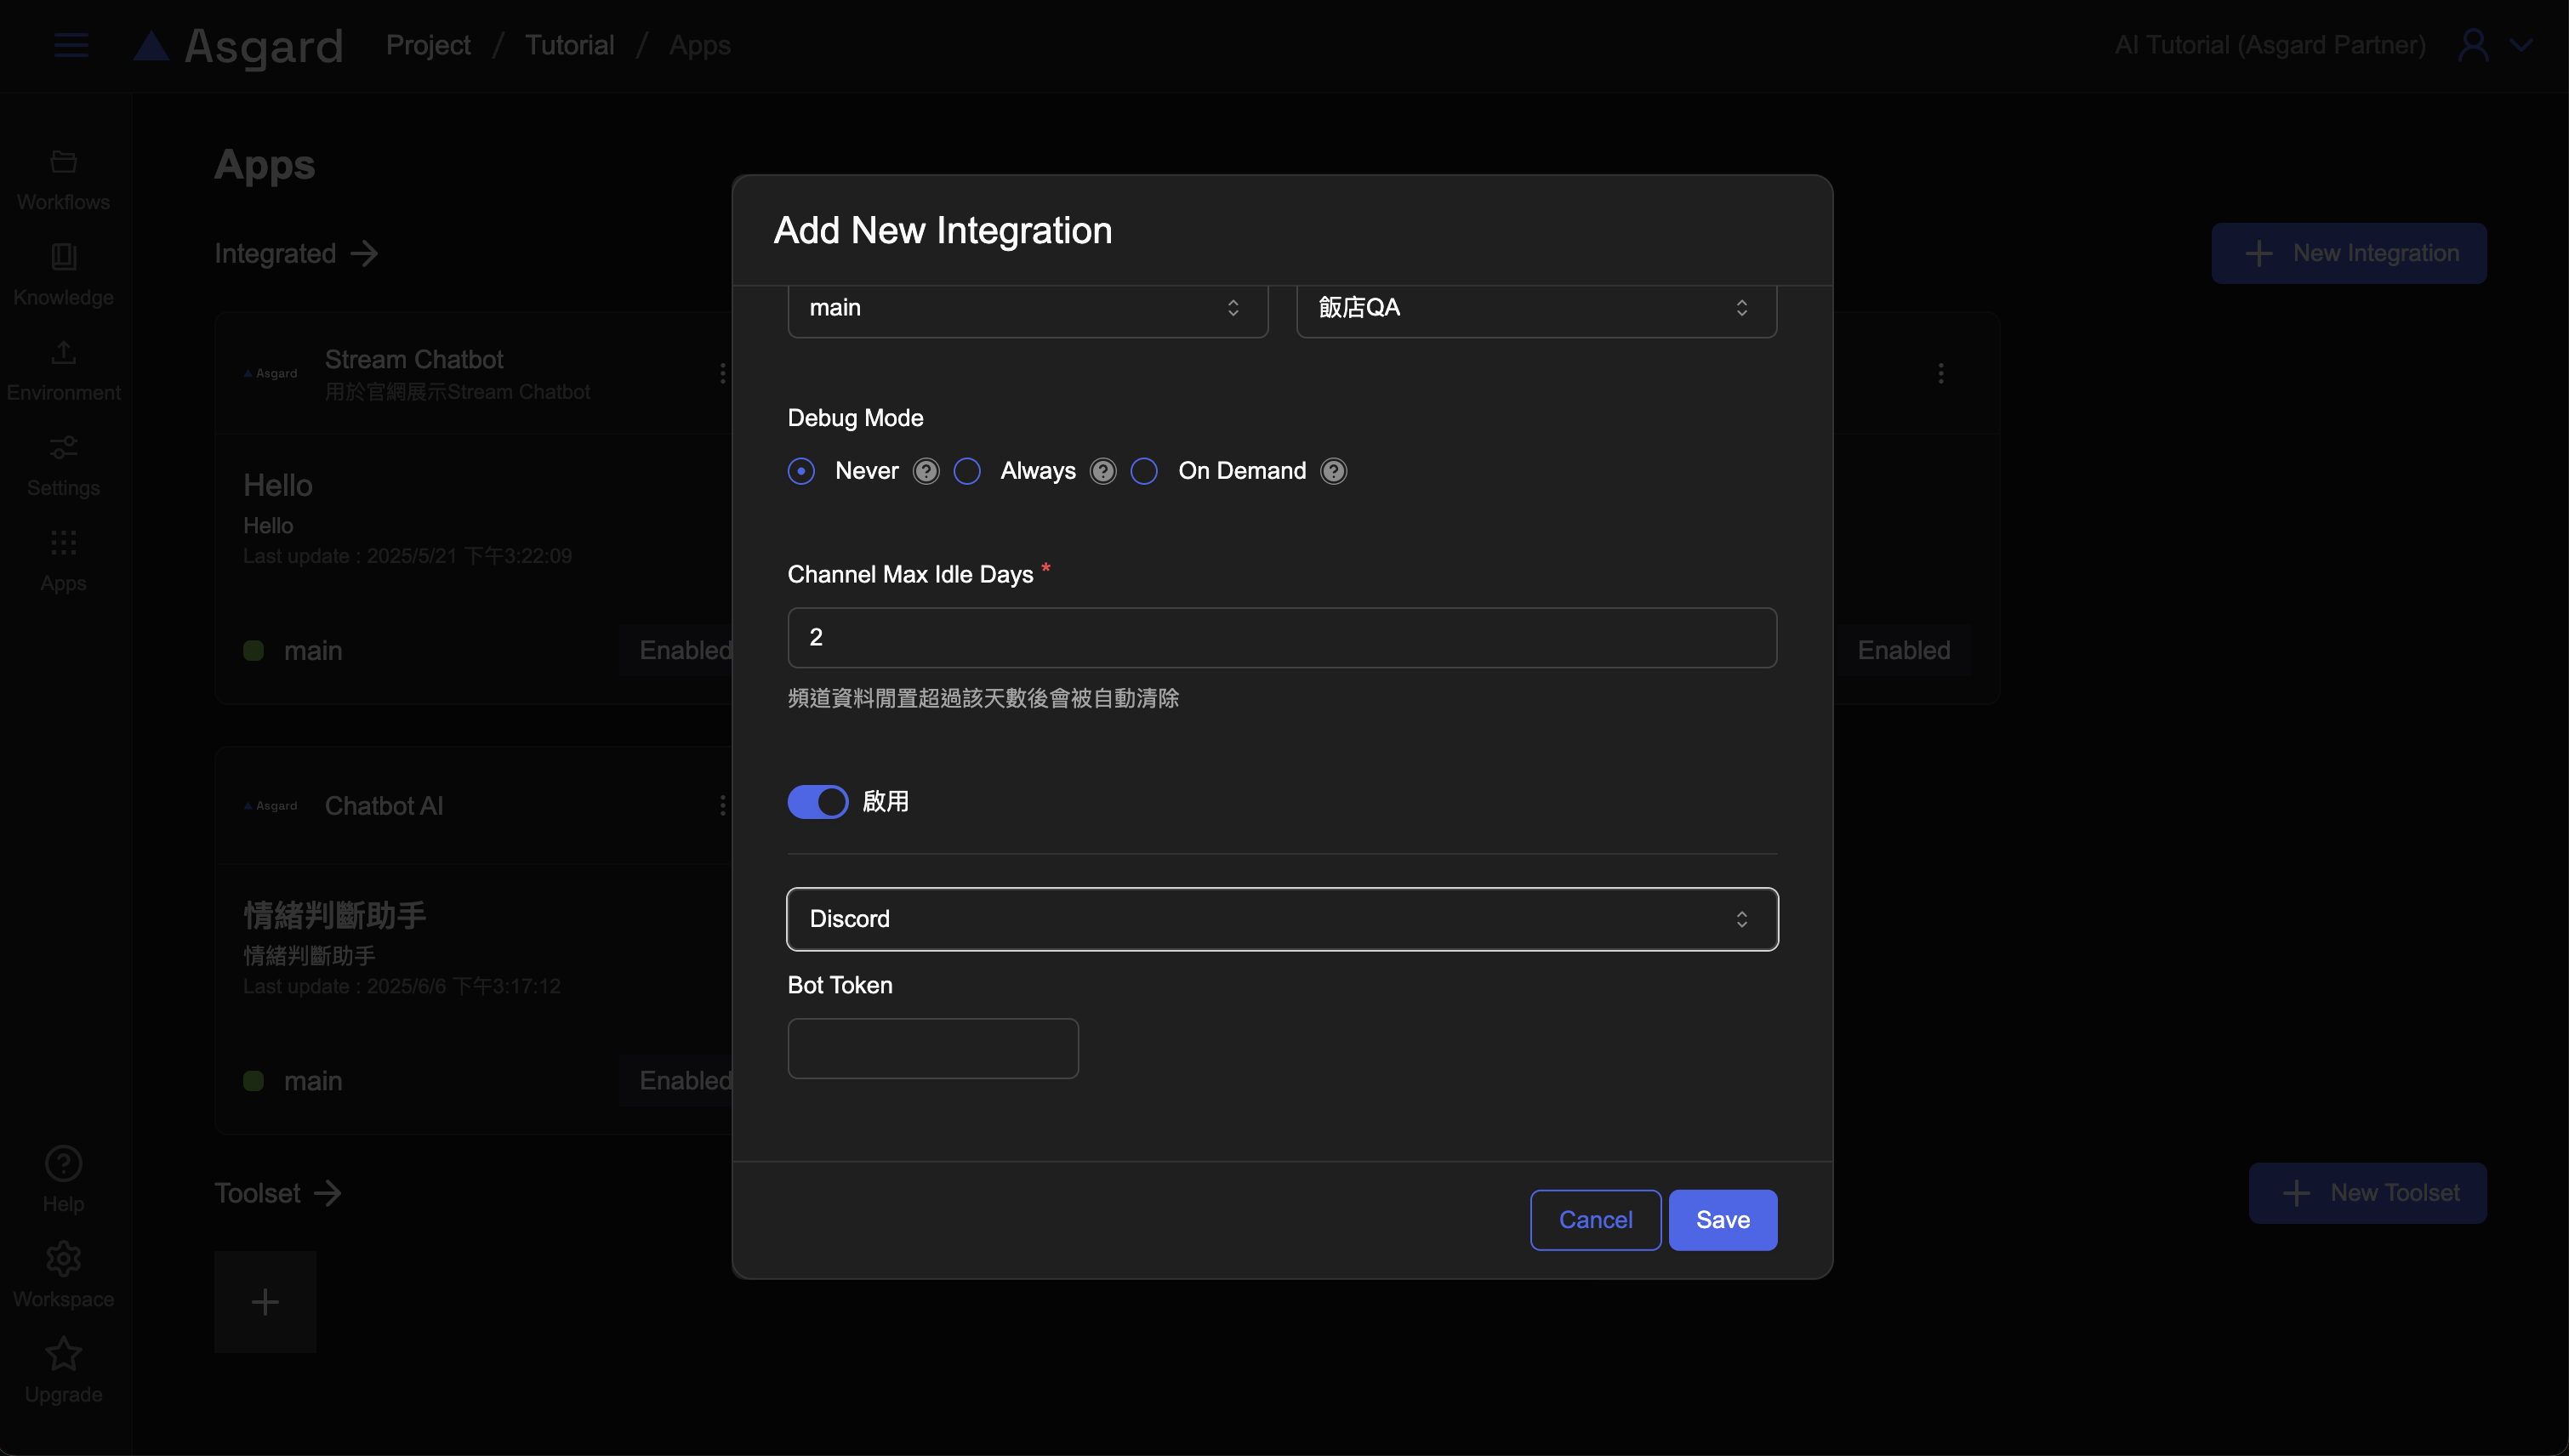Viewport: 2569px width, 1456px height.
Task: Open the main environment dropdown
Action: tap(1027, 308)
